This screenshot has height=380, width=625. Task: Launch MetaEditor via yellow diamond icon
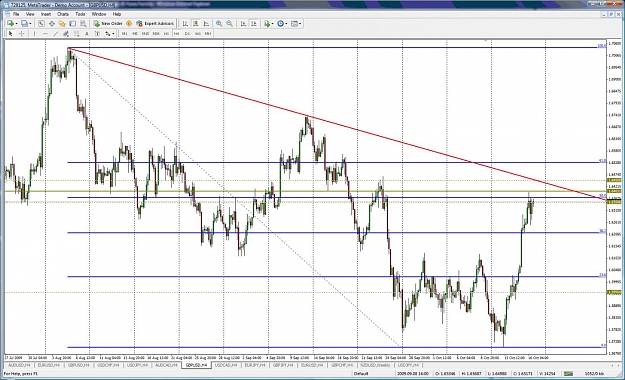pyautogui.click(x=129, y=24)
